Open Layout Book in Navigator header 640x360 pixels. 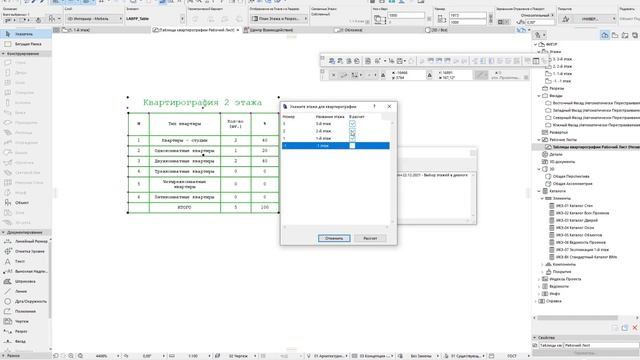click(x=625, y=36)
